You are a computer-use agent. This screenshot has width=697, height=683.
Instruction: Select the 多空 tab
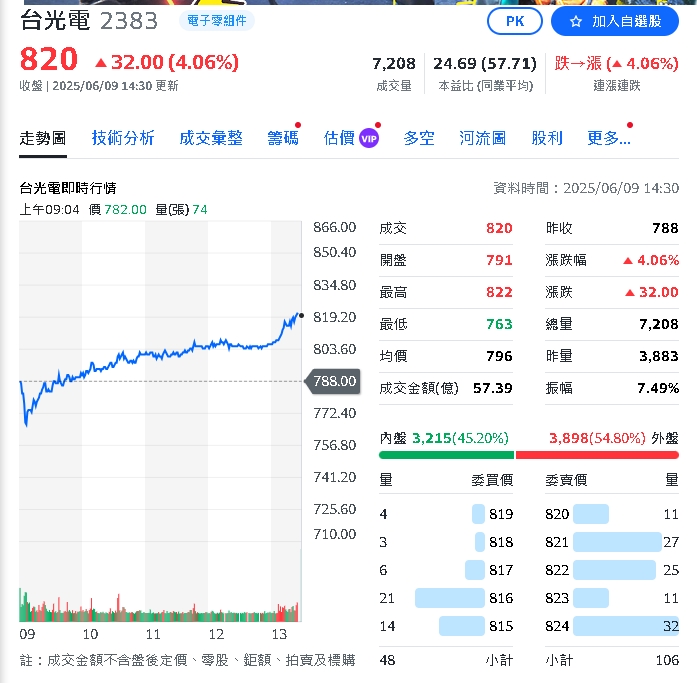pyautogui.click(x=419, y=138)
